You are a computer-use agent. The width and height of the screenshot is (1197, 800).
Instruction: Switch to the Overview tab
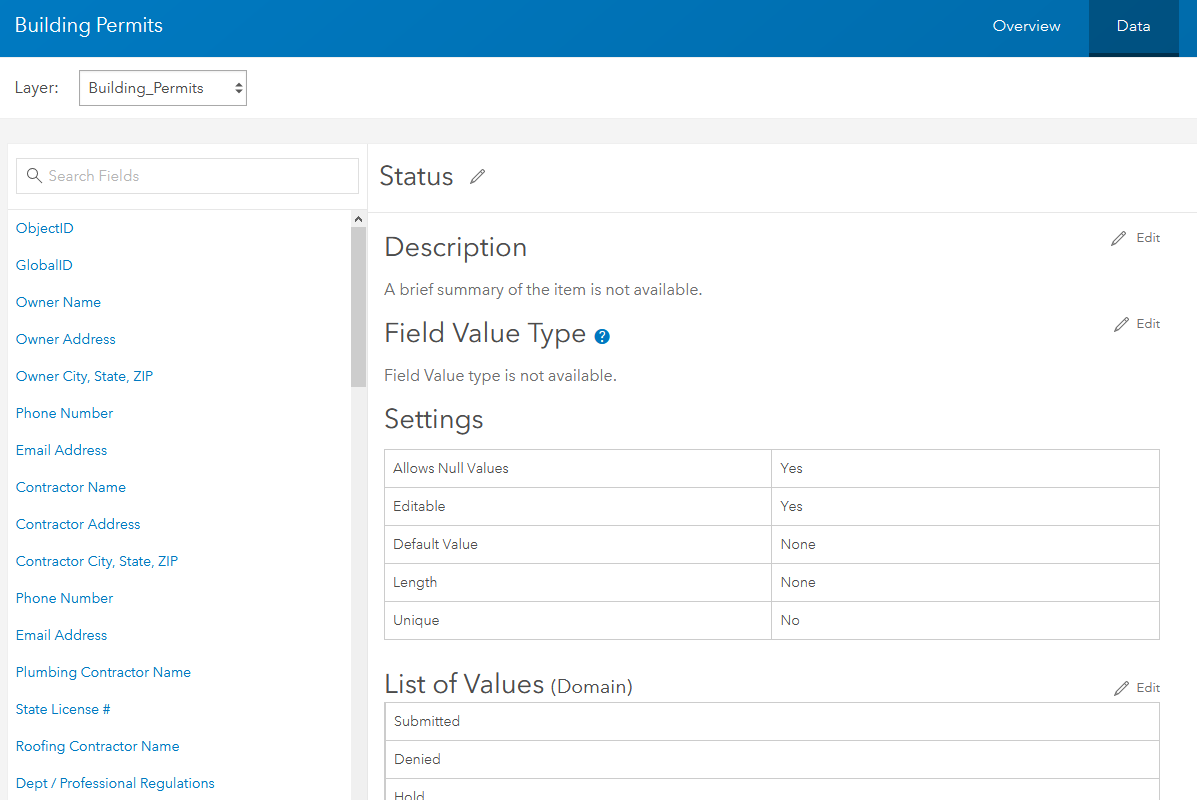1026,27
